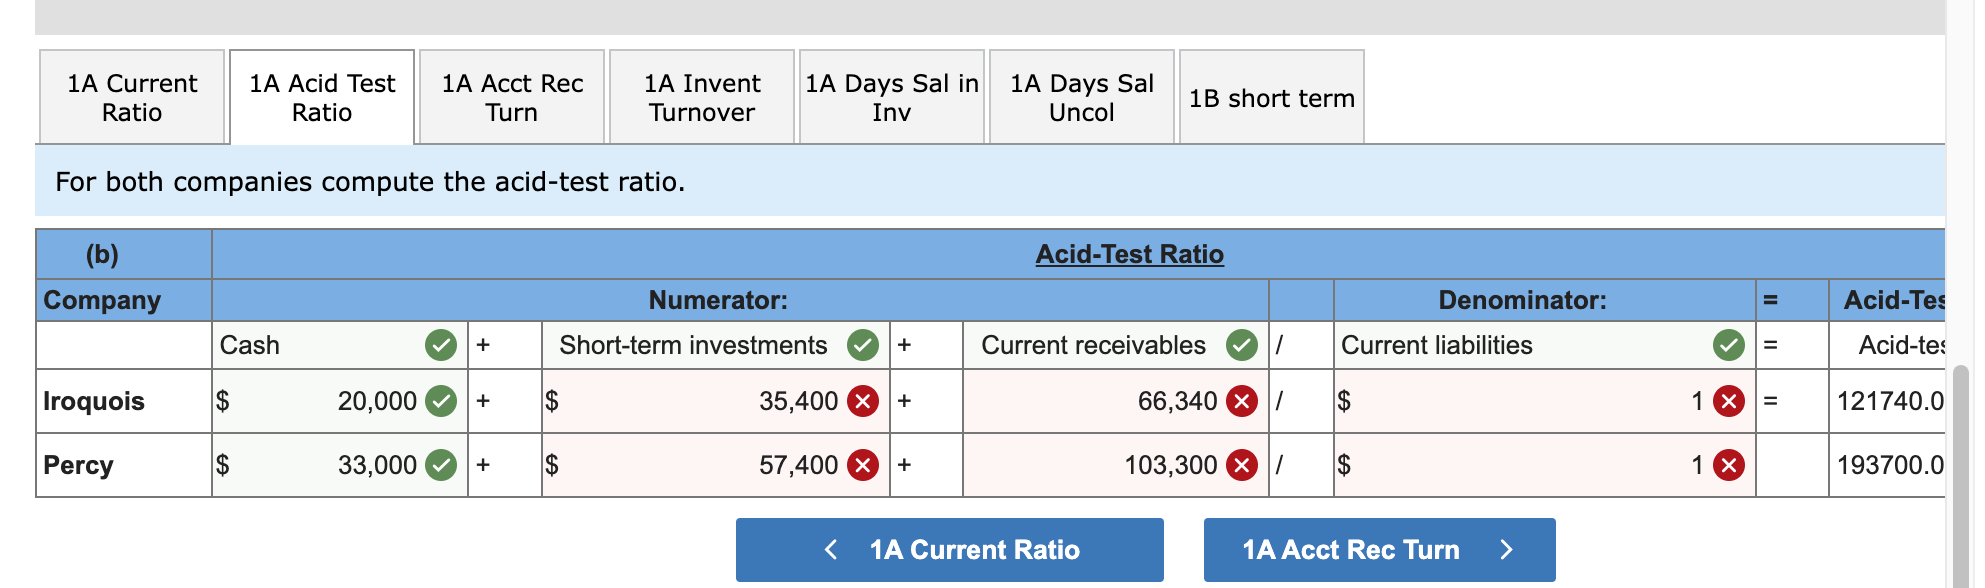Click the Percy company row label

pos(78,465)
